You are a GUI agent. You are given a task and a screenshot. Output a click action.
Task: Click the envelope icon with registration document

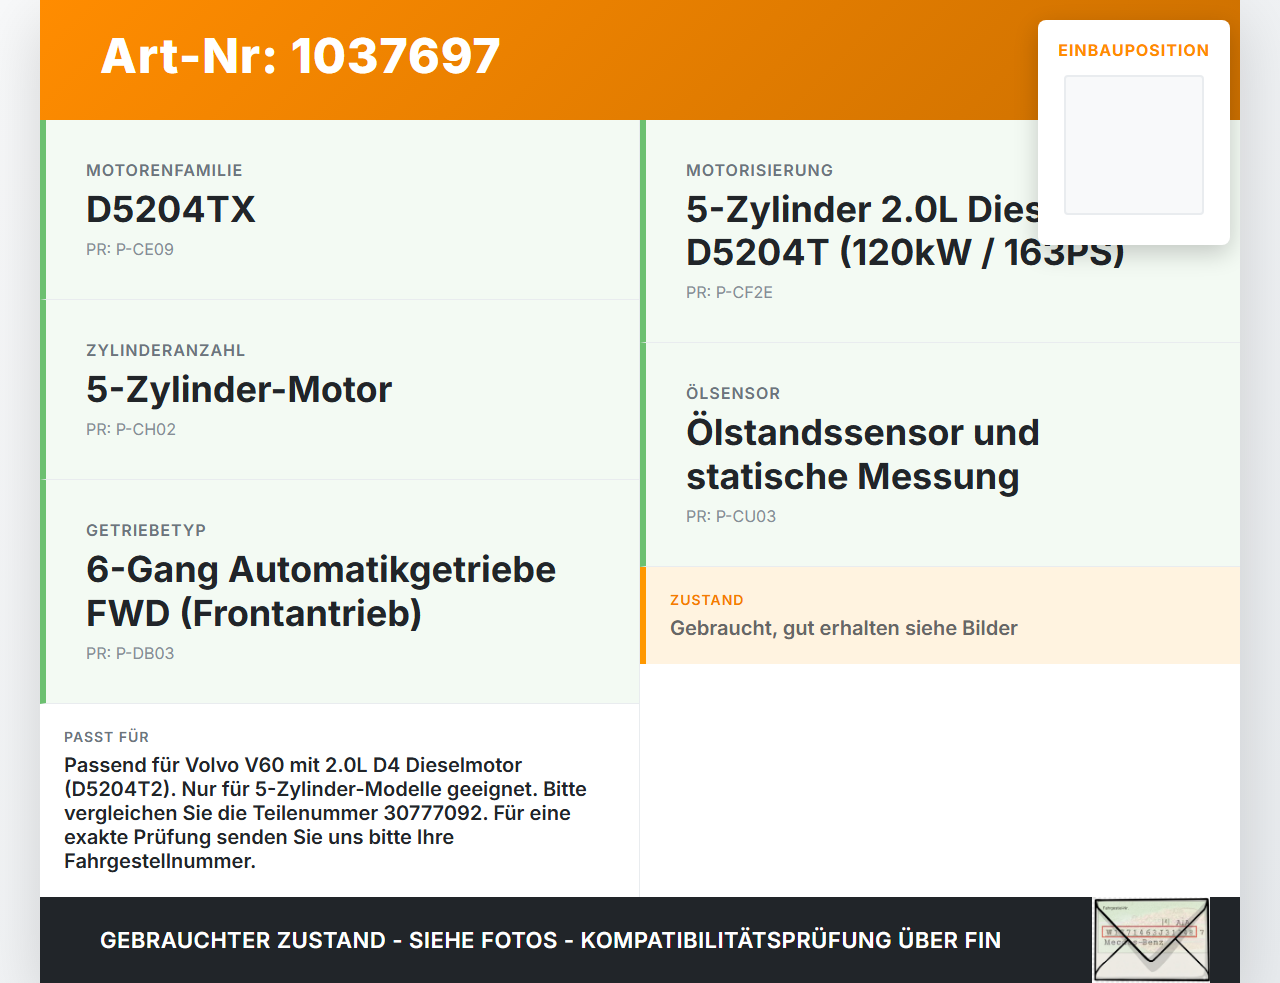pos(1151,940)
